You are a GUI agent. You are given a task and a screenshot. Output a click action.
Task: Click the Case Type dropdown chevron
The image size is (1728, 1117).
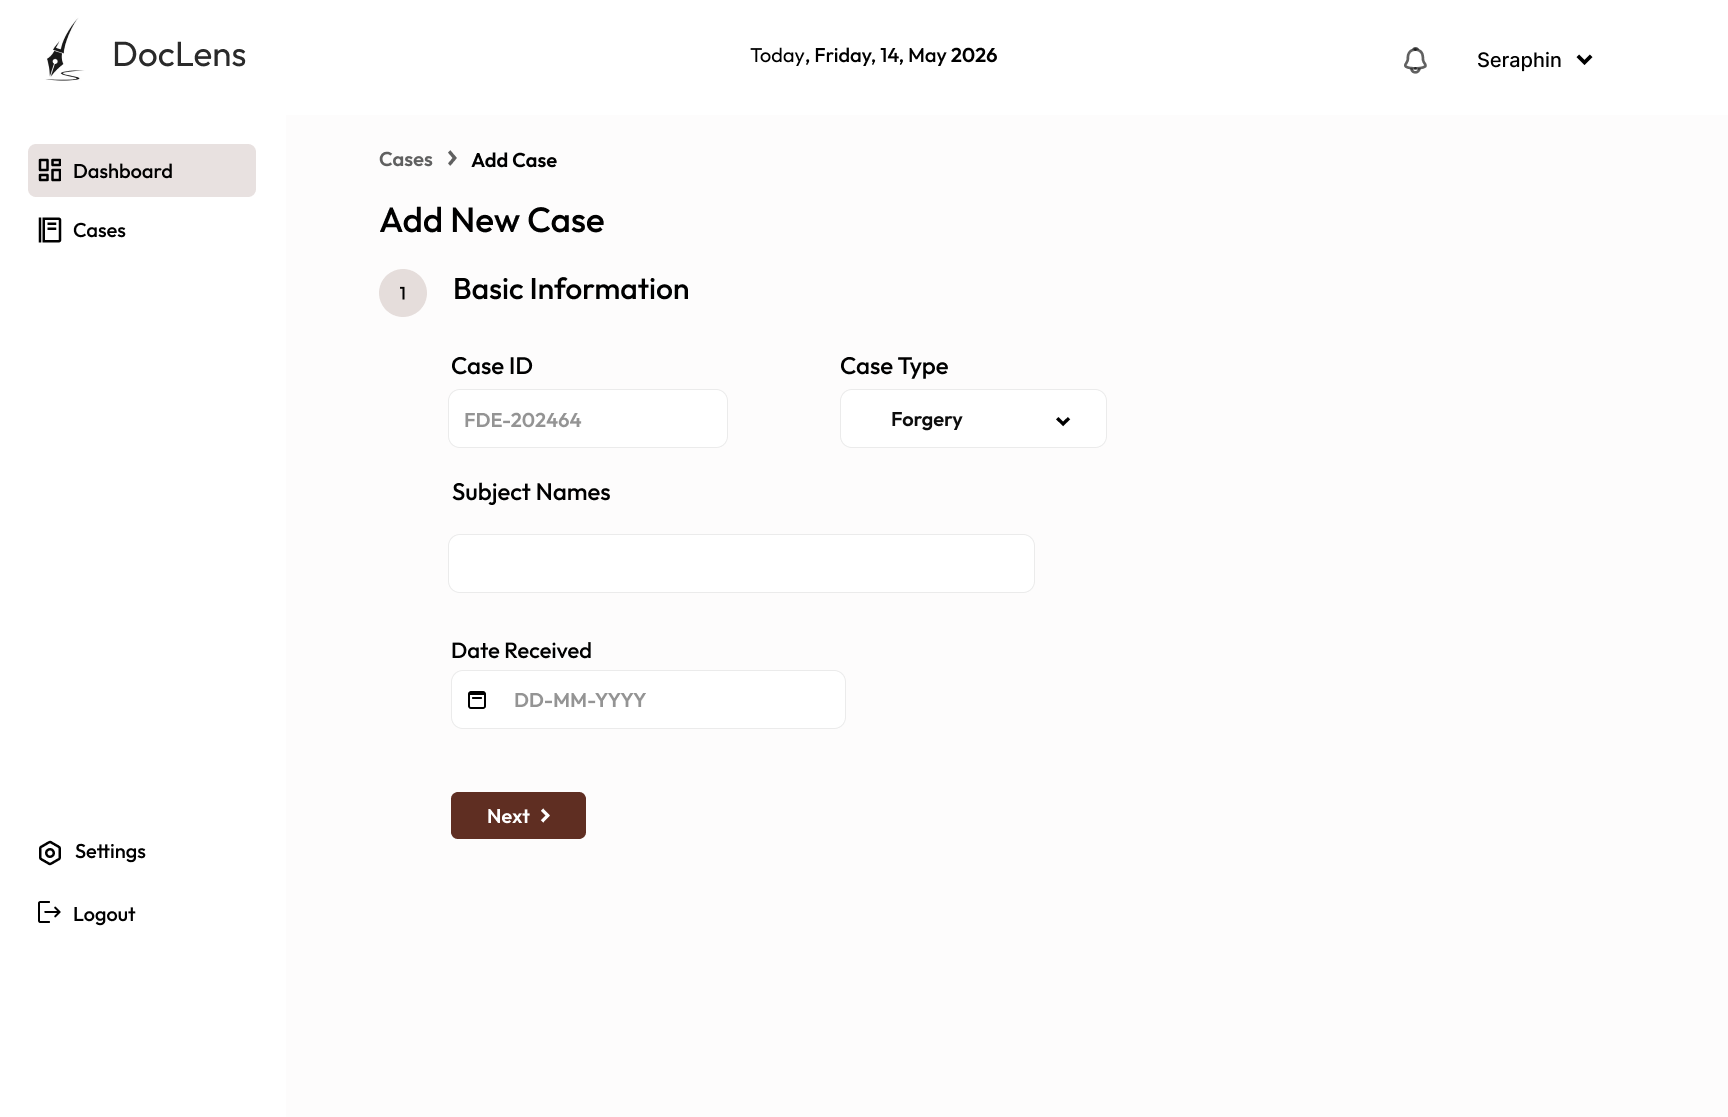(1063, 421)
